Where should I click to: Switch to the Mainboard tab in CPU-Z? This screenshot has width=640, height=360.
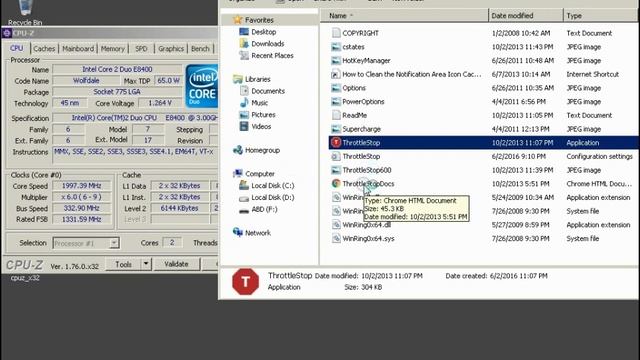pyautogui.click(x=78, y=49)
